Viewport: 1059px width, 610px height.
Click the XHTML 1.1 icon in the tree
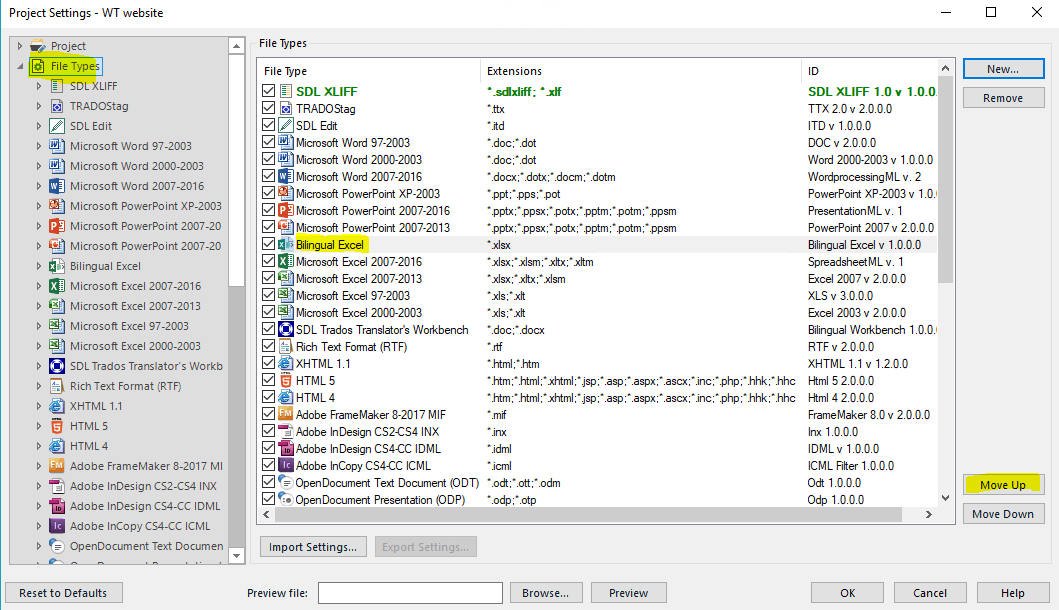(x=57, y=406)
